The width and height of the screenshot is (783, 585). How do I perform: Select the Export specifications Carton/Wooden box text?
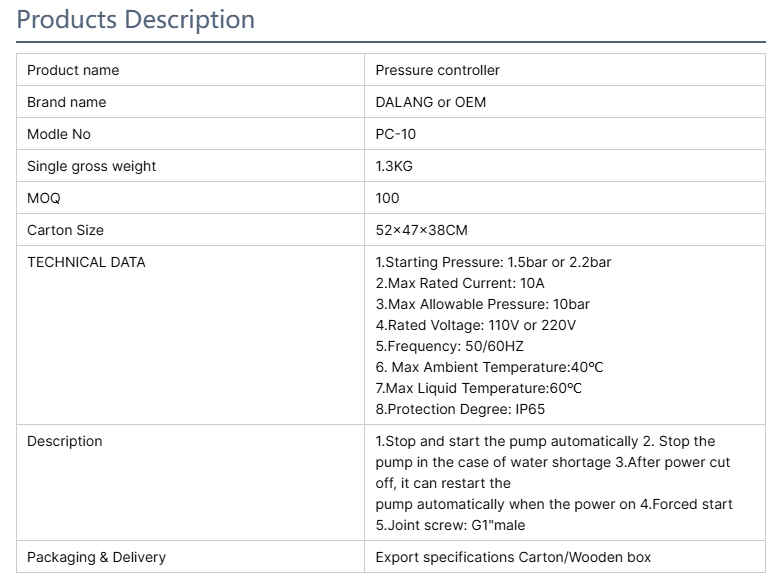(x=513, y=557)
